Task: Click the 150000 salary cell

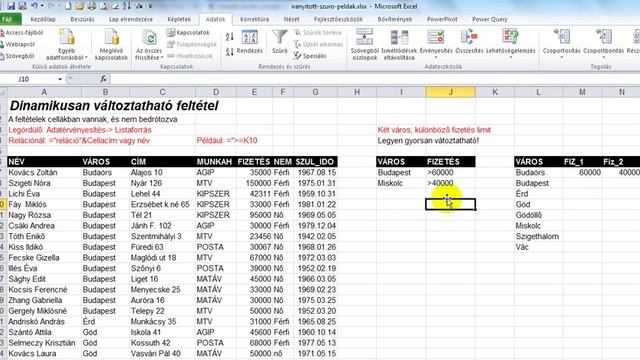Action: tap(254, 183)
